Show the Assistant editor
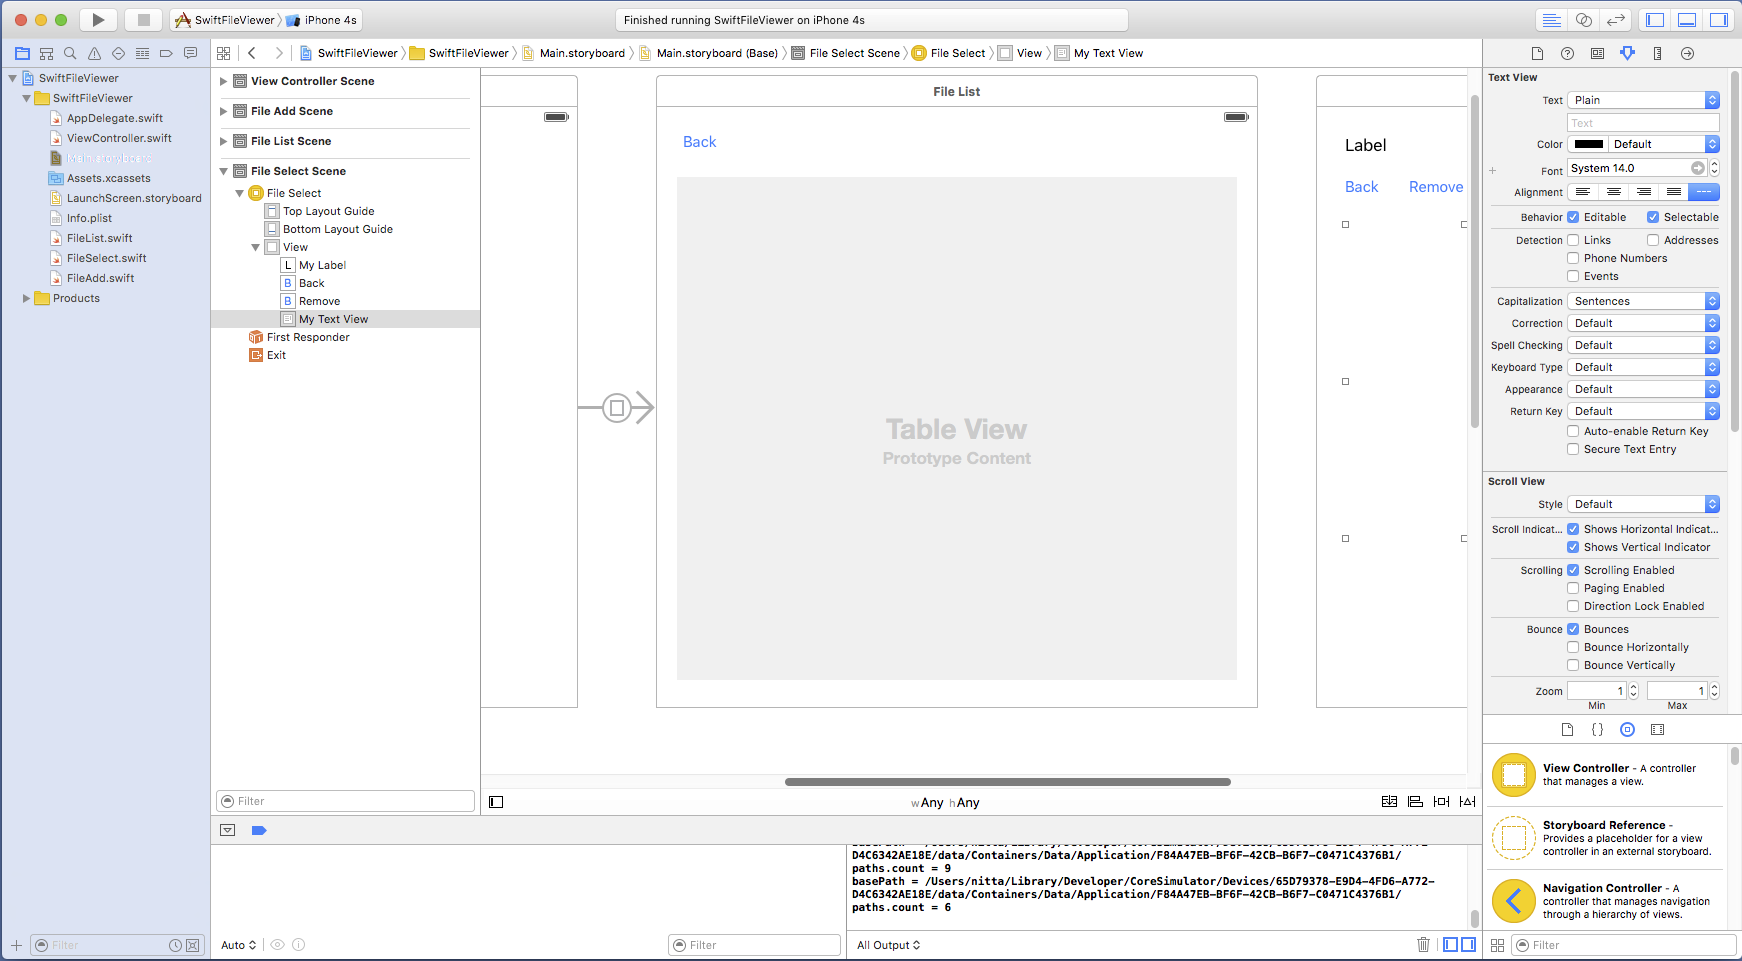Image resolution: width=1742 pixels, height=961 pixels. click(1584, 20)
